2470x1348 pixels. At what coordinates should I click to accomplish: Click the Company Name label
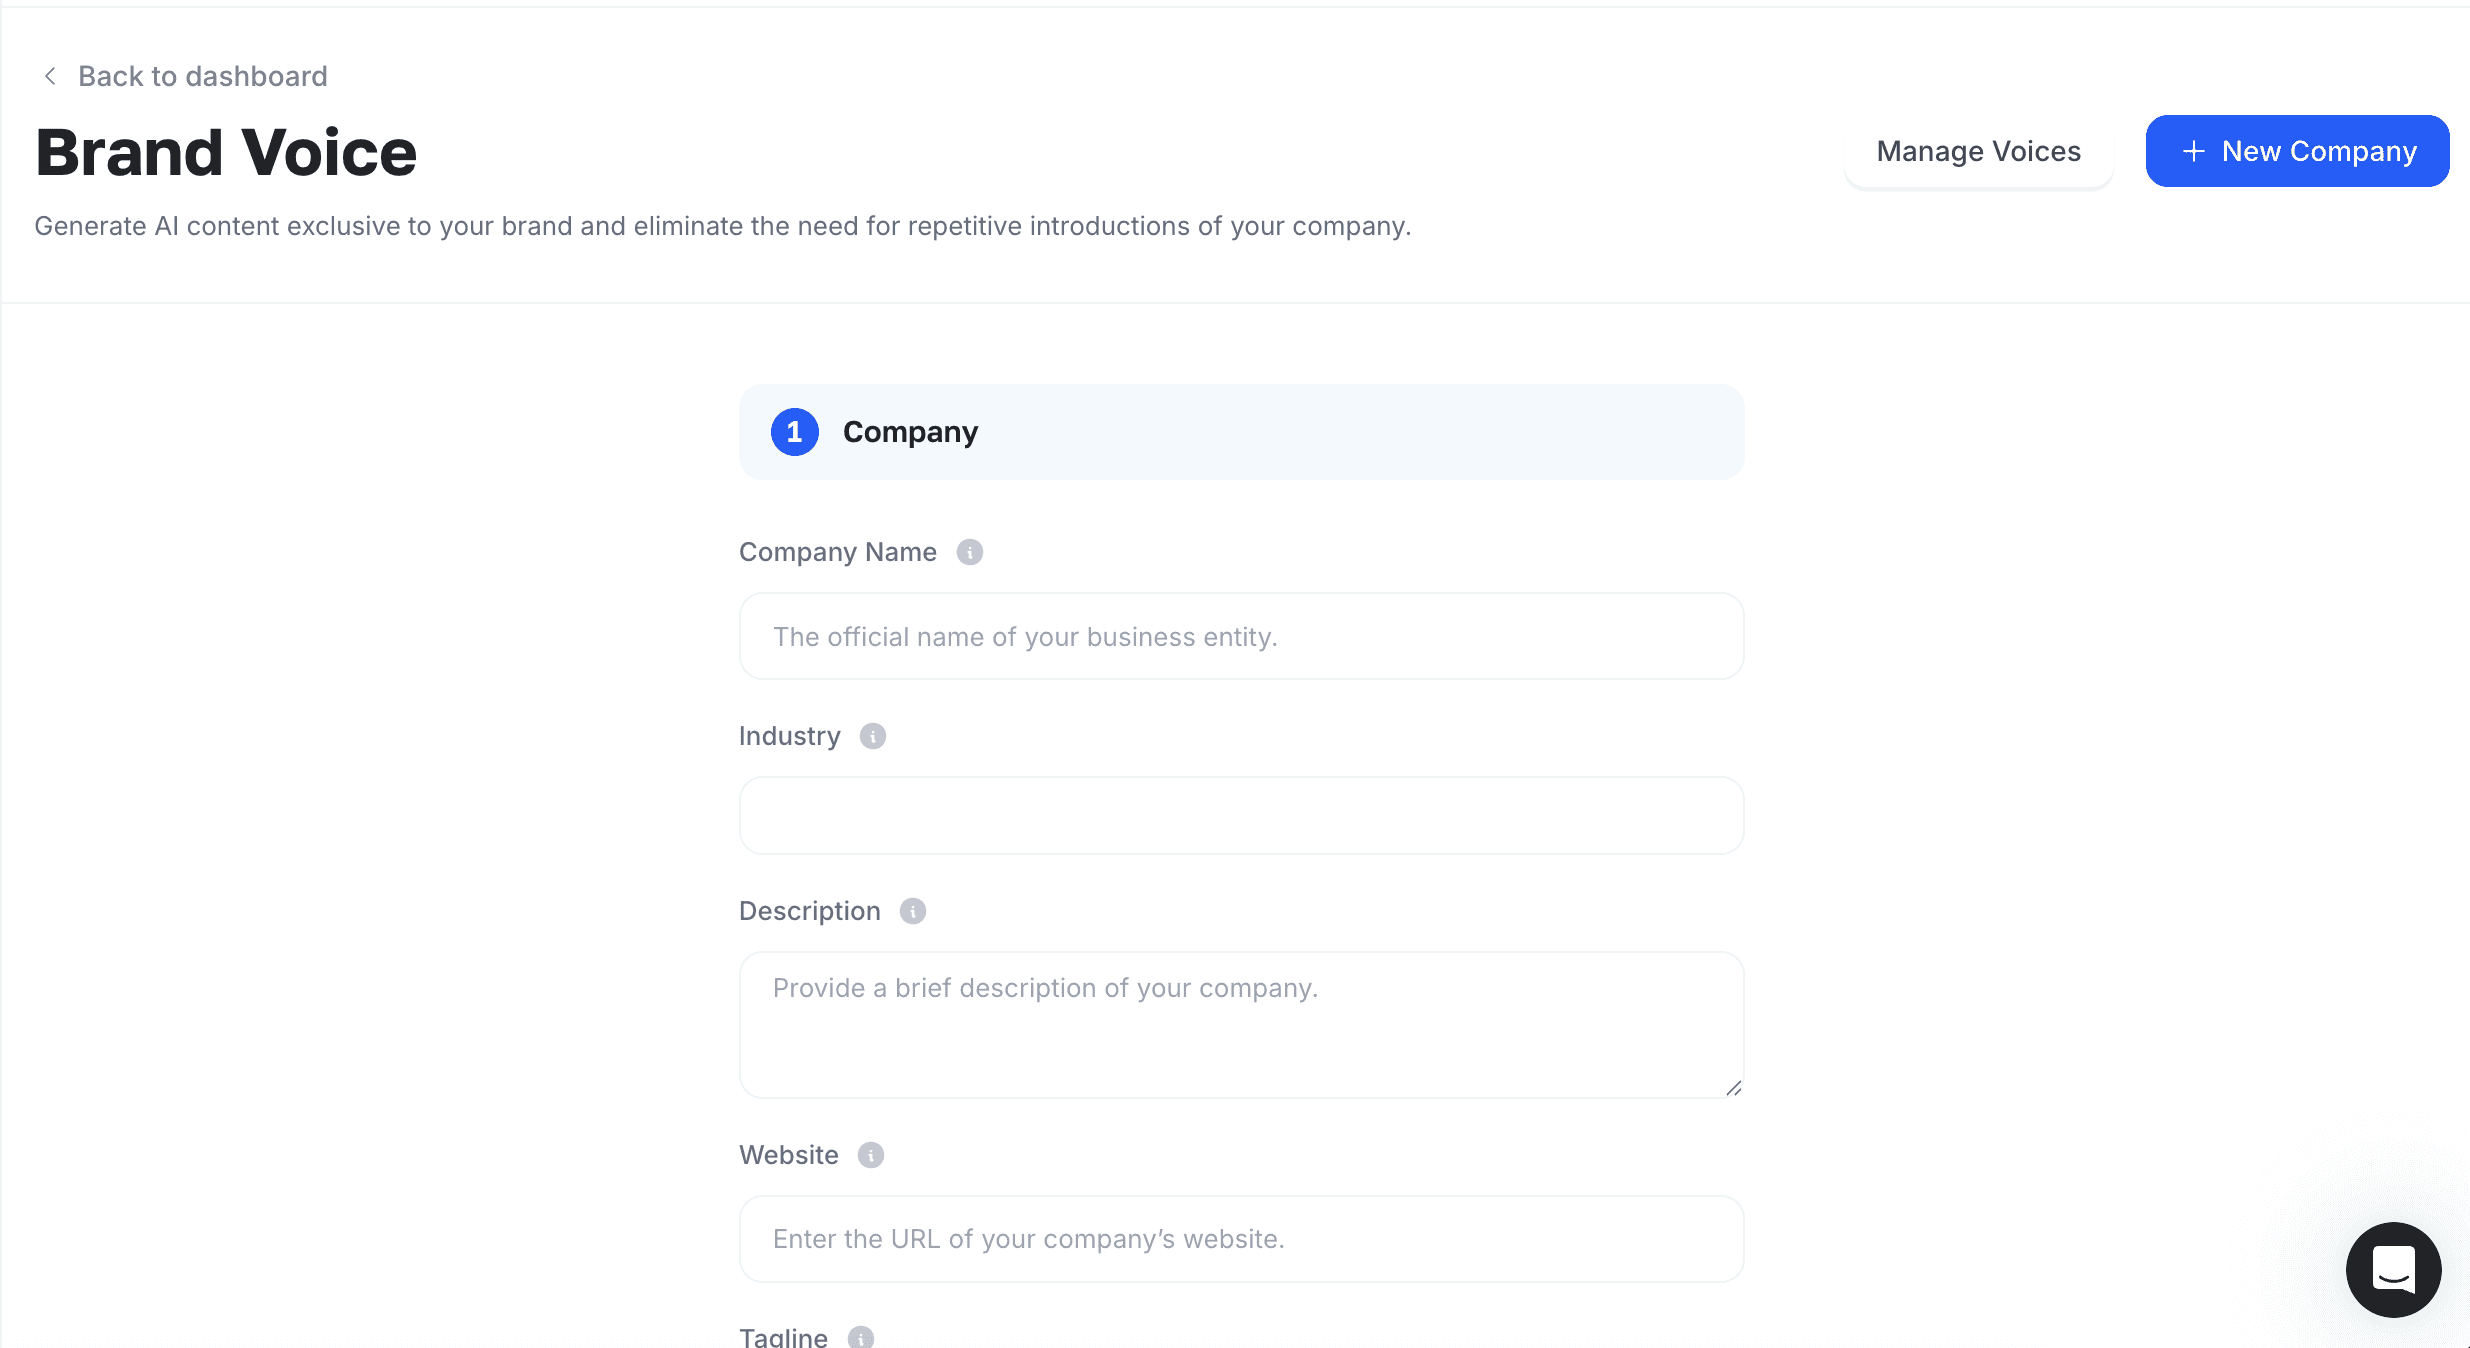(837, 552)
